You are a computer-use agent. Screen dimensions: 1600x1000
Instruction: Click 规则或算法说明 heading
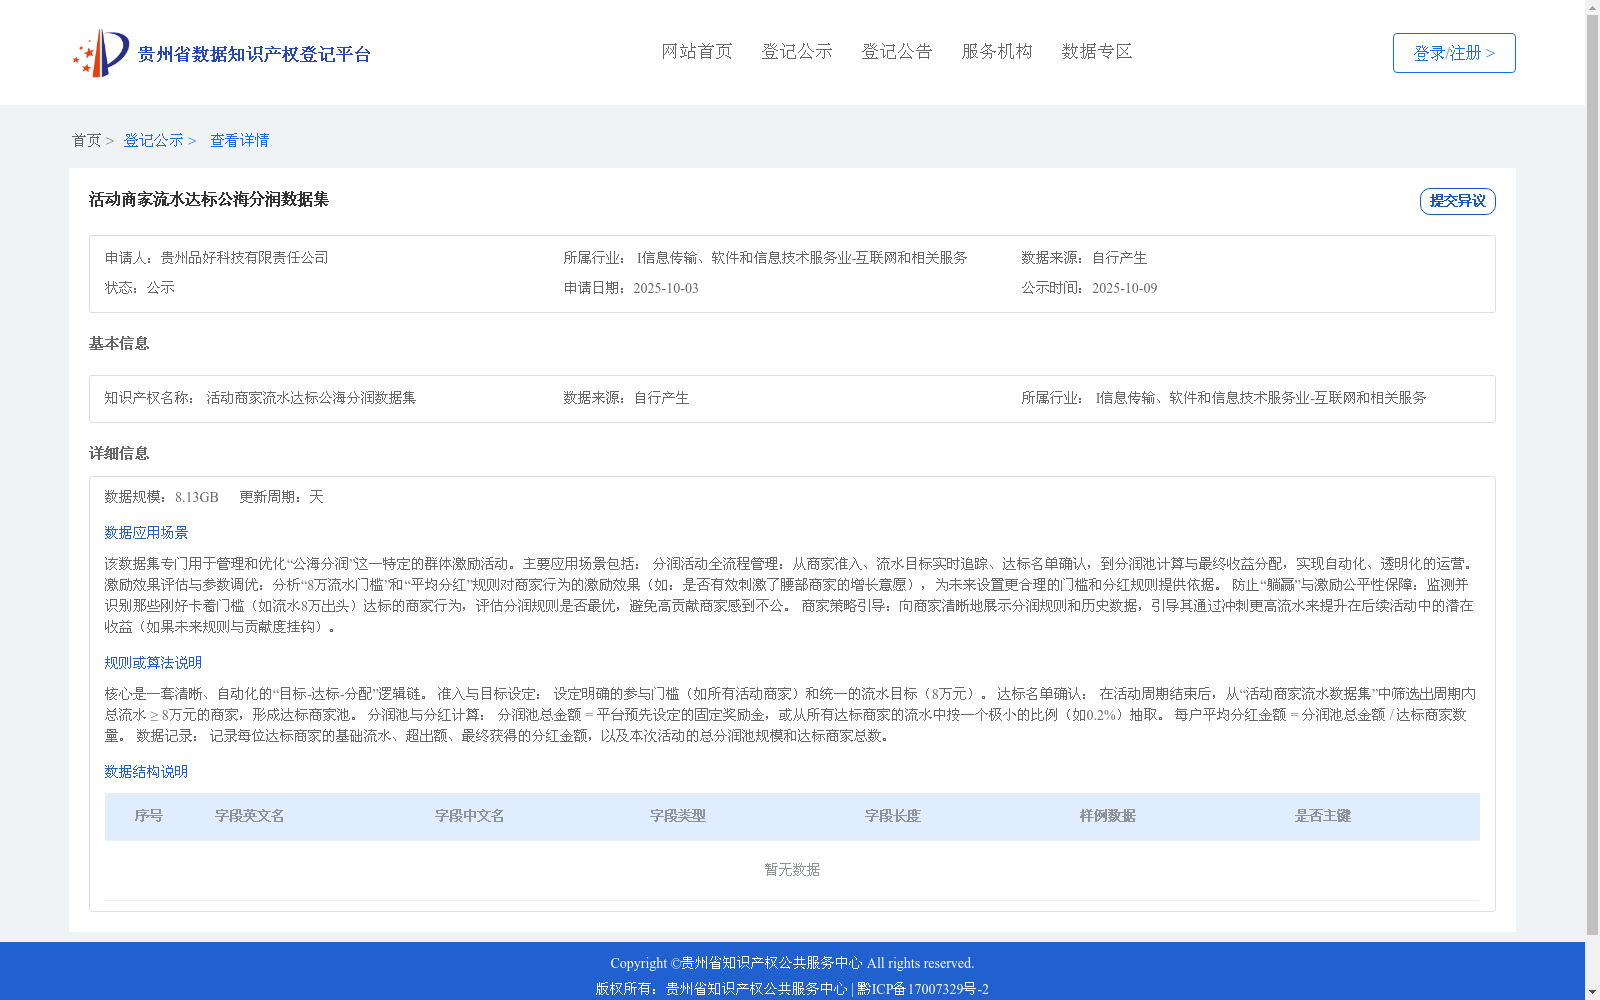coord(153,663)
